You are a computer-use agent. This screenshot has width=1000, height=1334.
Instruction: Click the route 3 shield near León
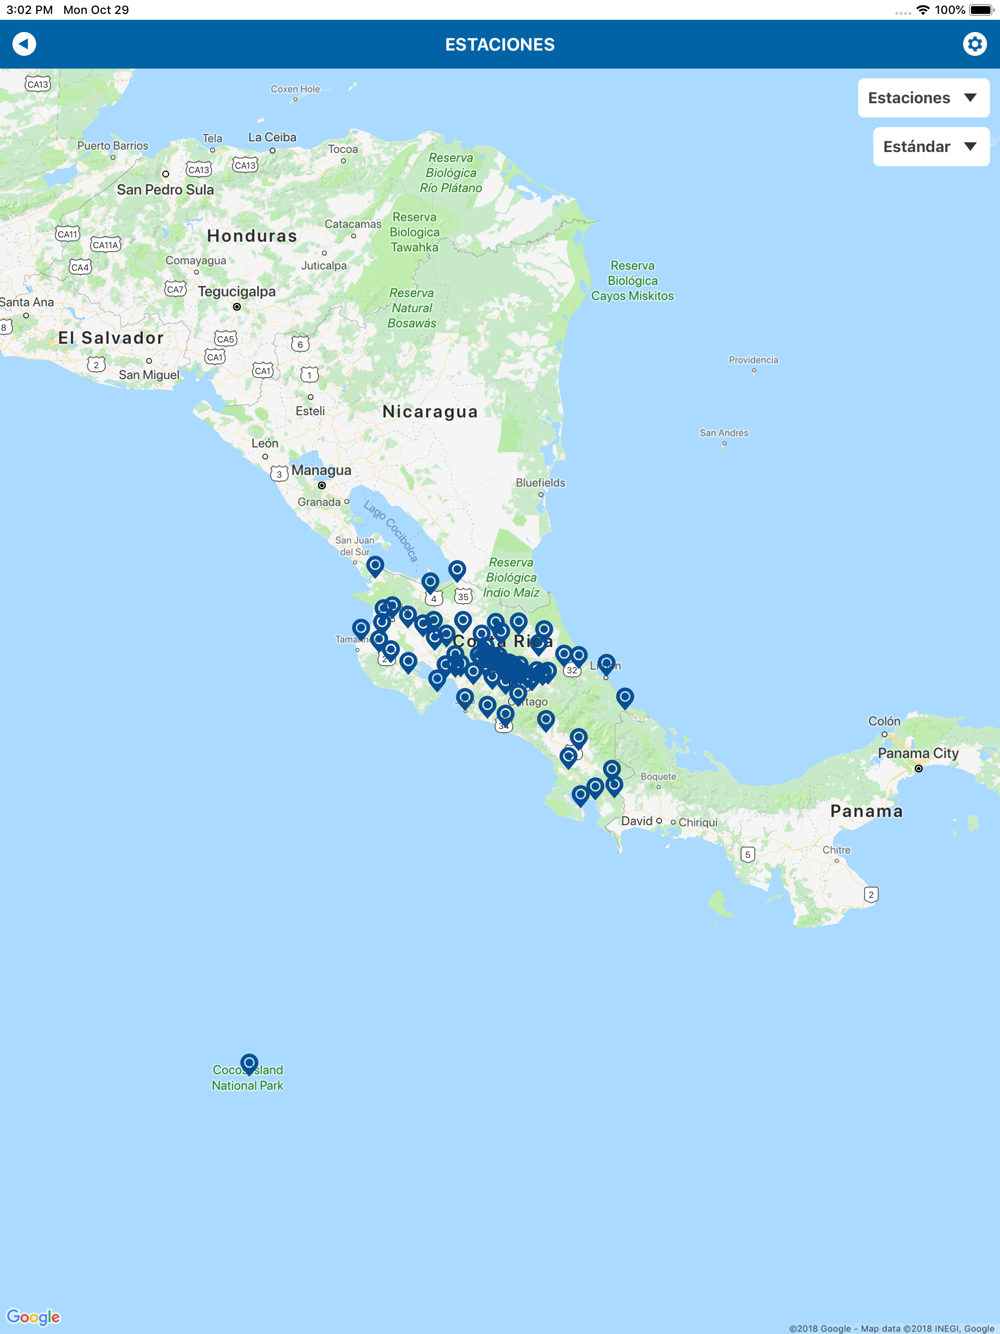coord(279,473)
